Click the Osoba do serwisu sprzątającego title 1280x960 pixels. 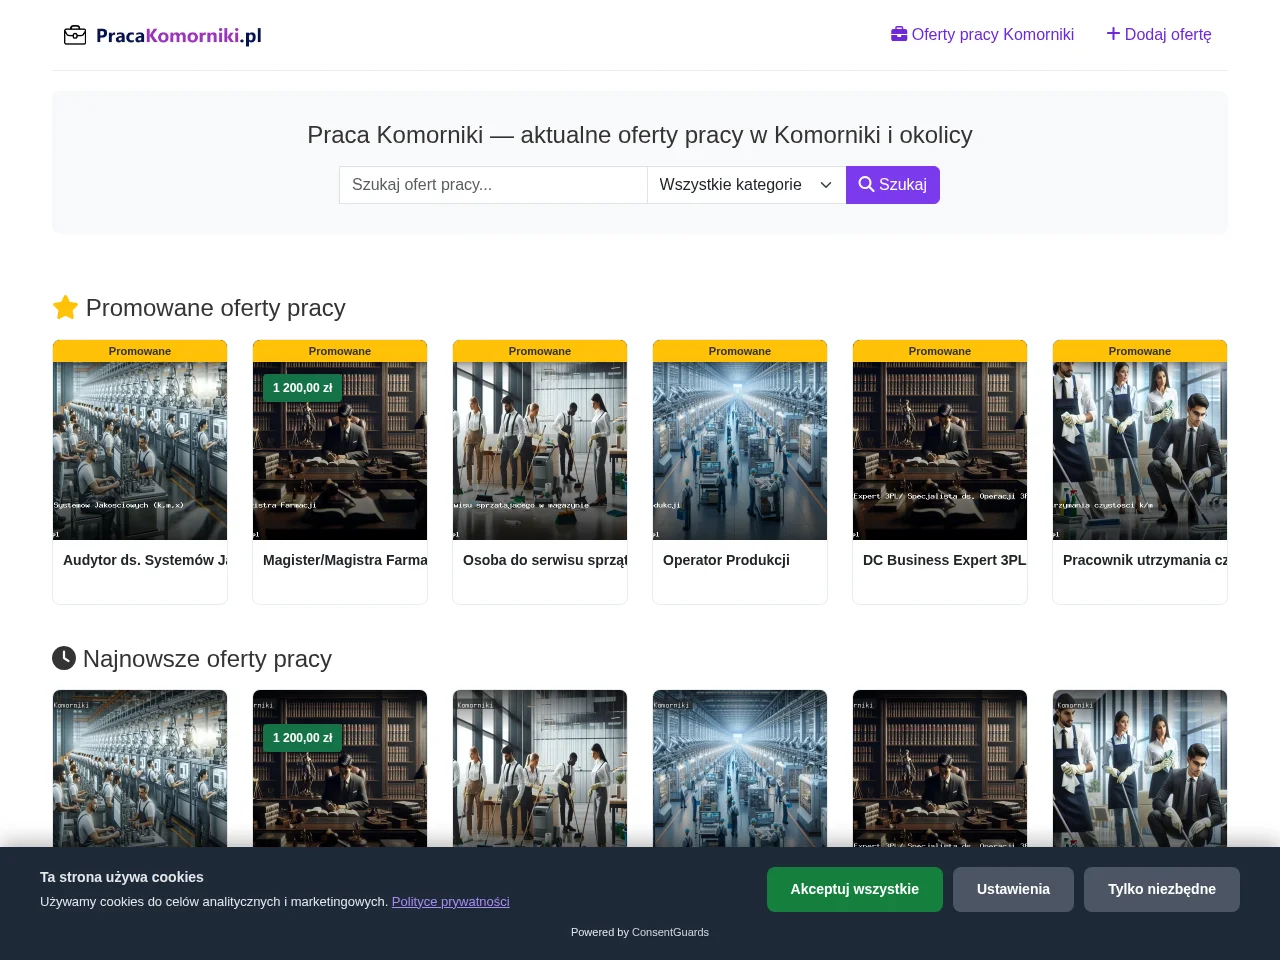point(545,560)
